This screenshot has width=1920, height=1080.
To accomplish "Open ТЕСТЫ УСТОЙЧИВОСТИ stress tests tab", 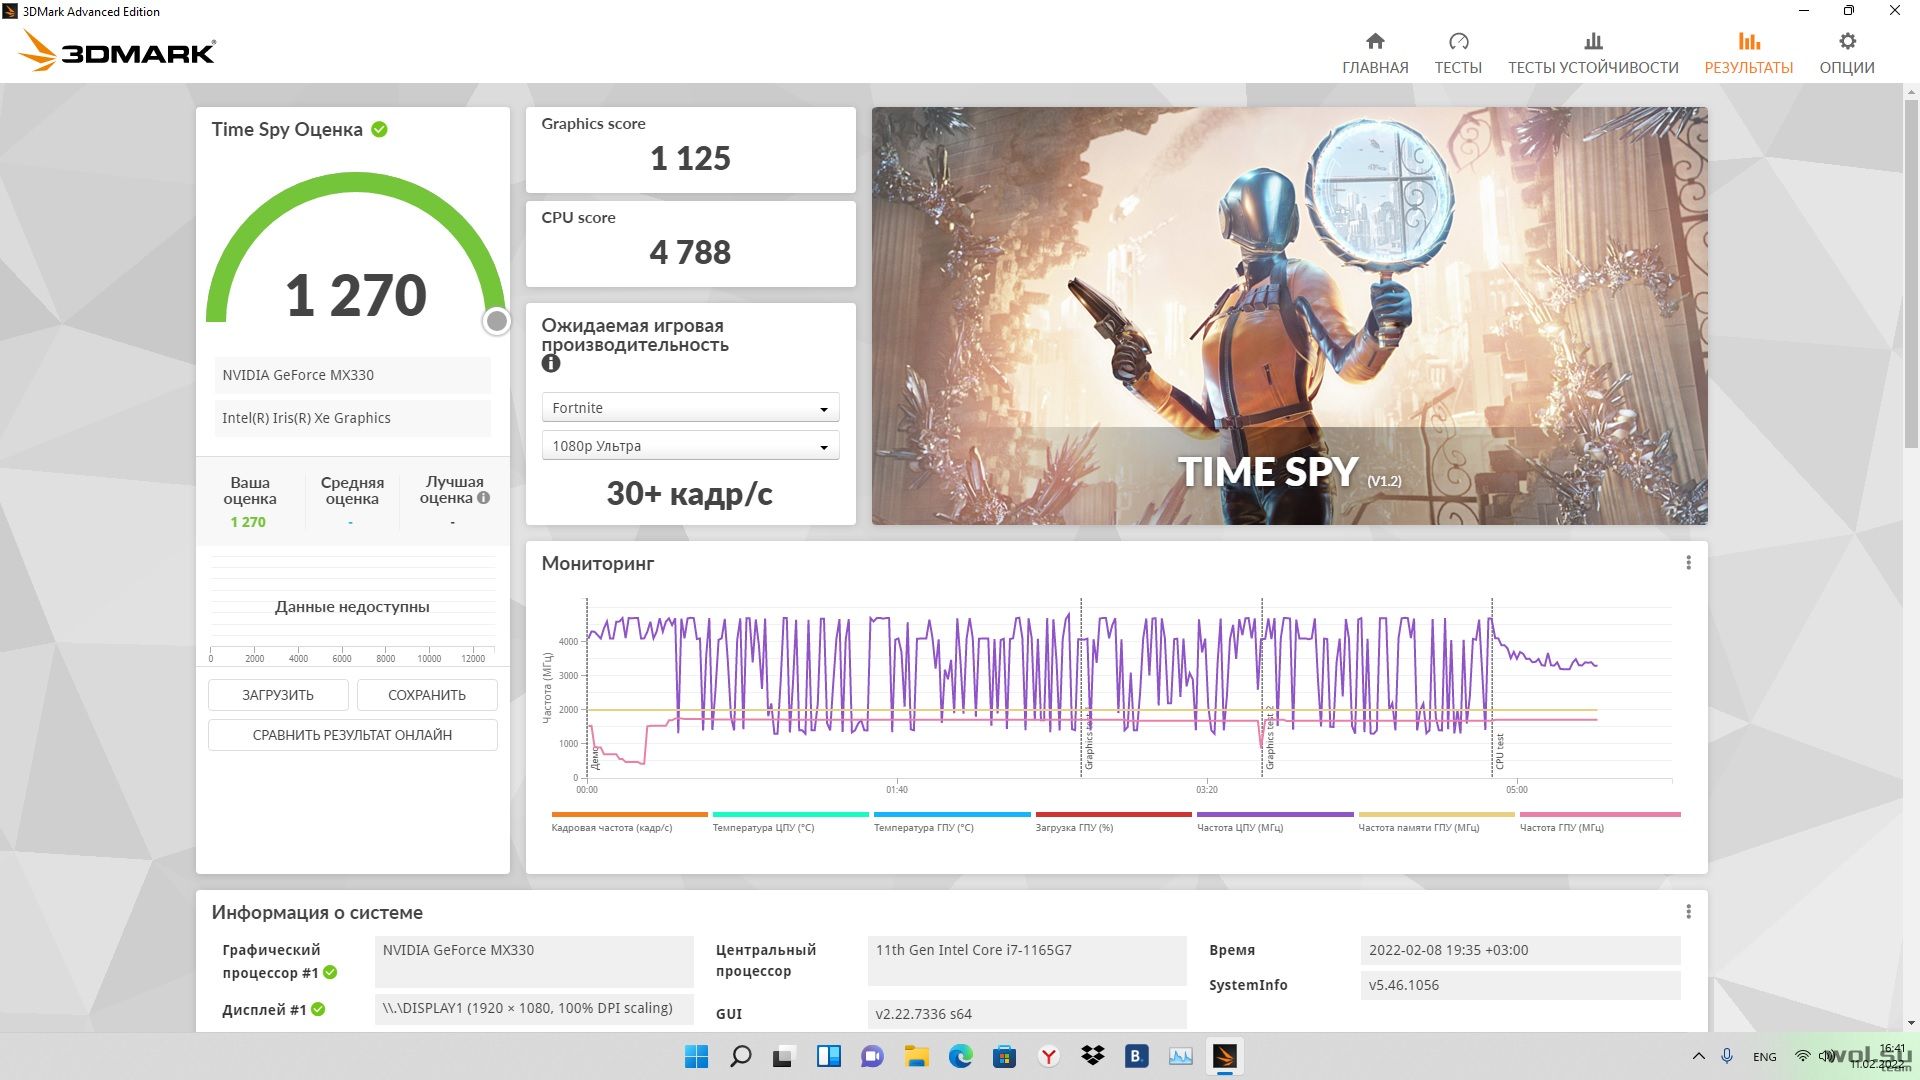I will coord(1593,53).
